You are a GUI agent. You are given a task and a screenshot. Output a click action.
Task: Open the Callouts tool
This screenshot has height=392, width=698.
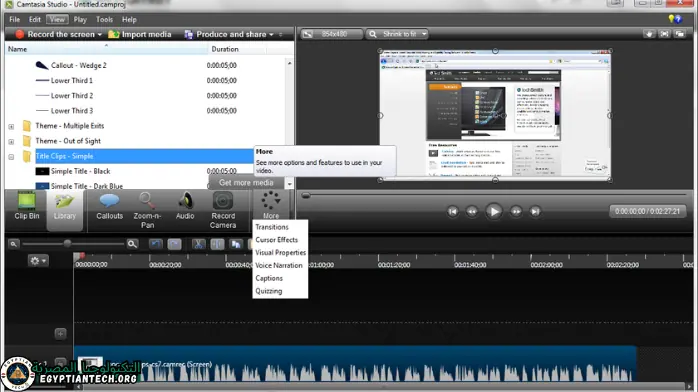point(109,206)
